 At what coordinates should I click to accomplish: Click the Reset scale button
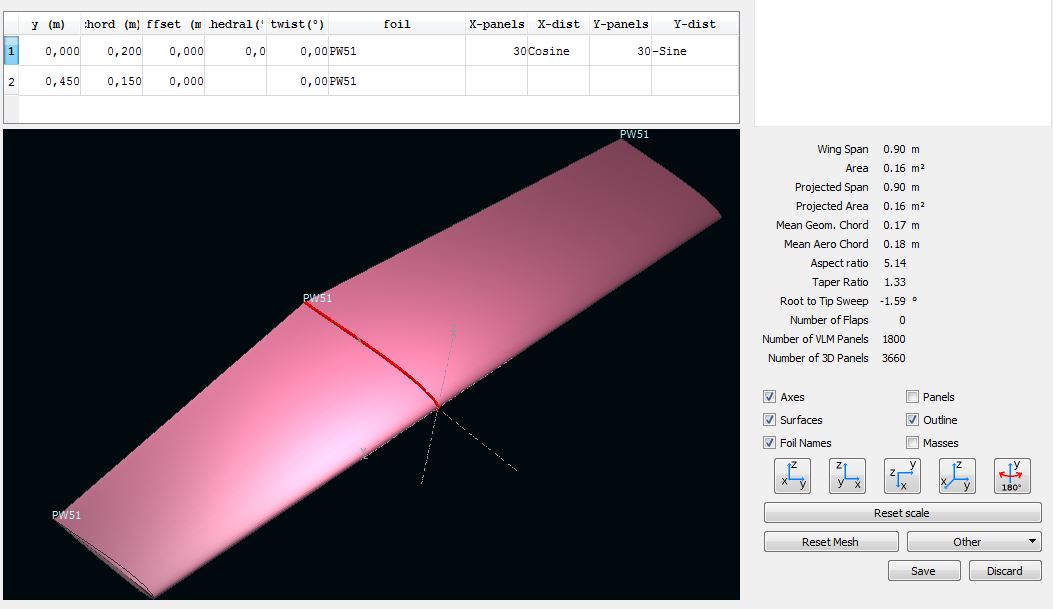(901, 513)
